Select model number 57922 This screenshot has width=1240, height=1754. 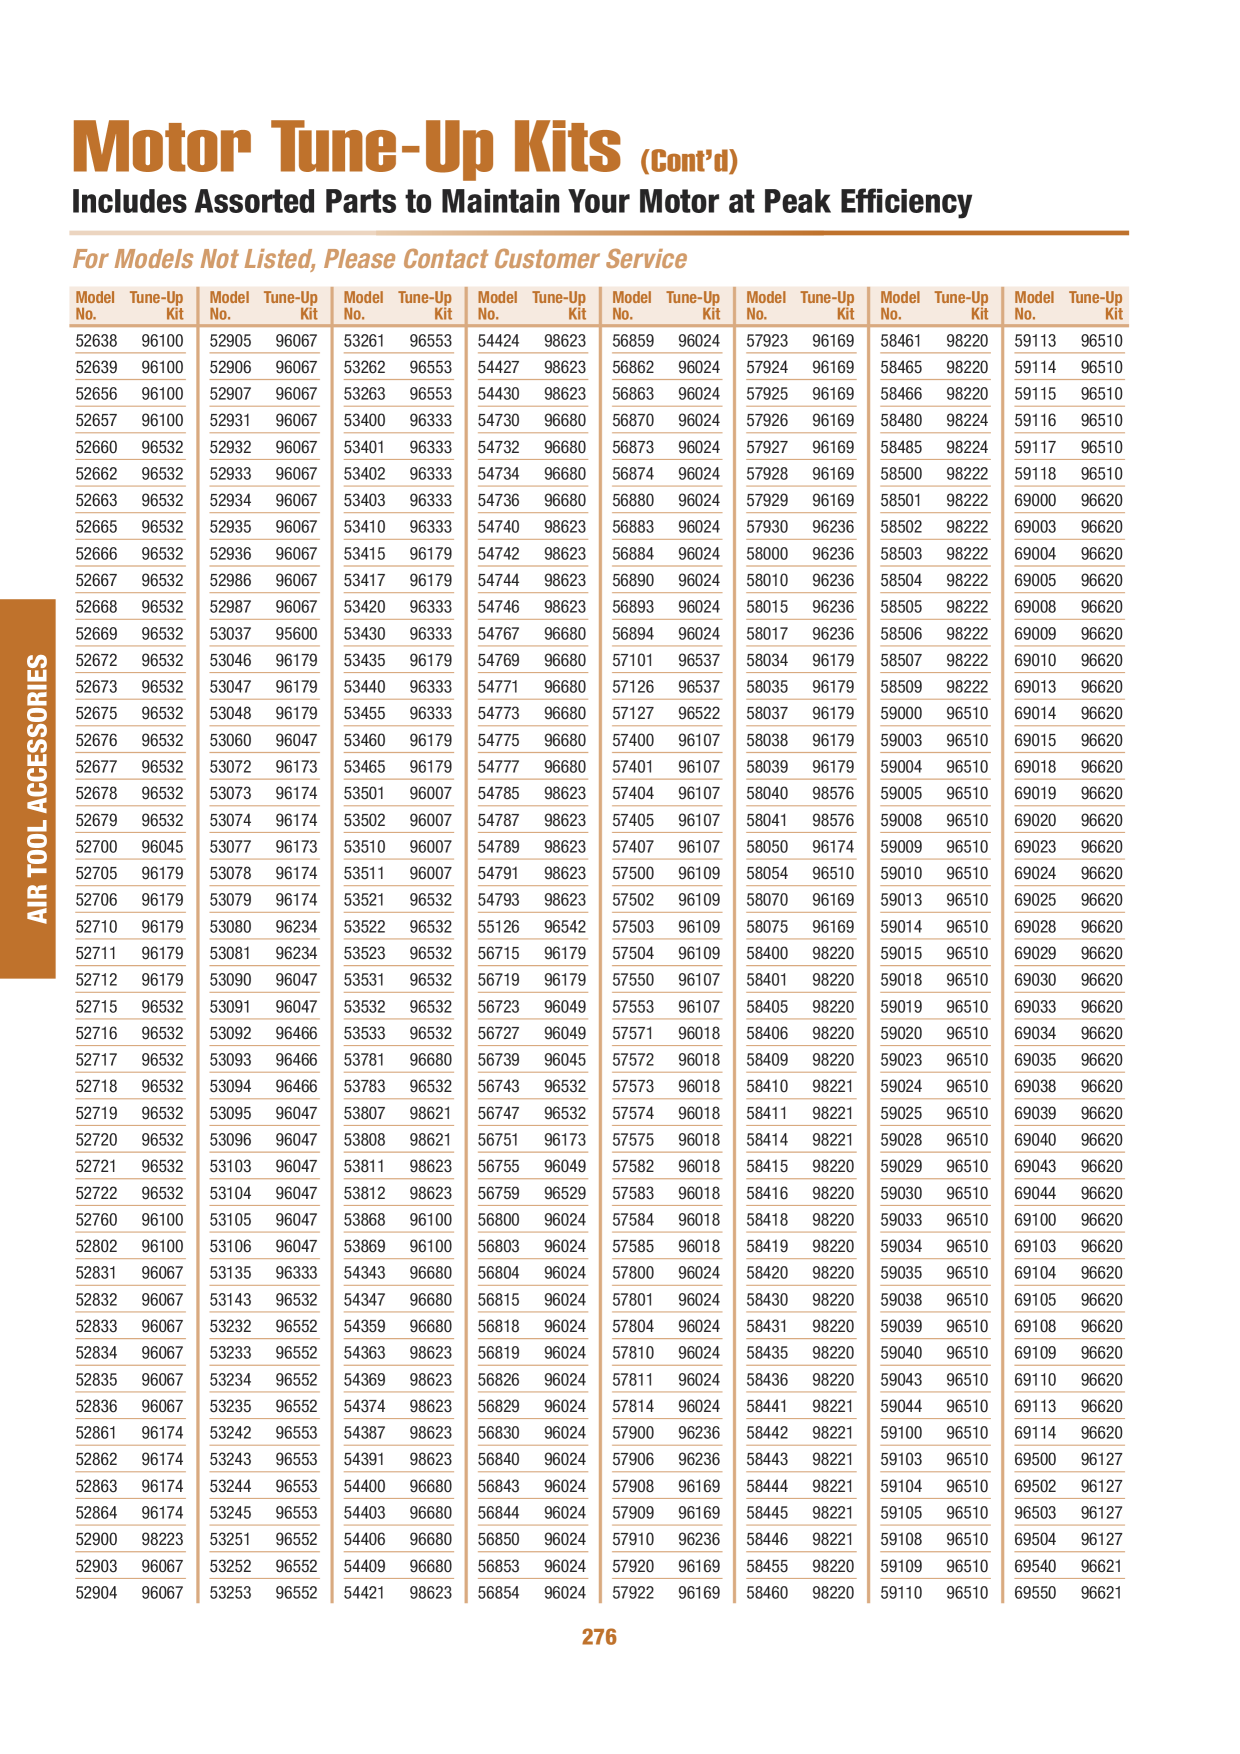pyautogui.click(x=633, y=1593)
